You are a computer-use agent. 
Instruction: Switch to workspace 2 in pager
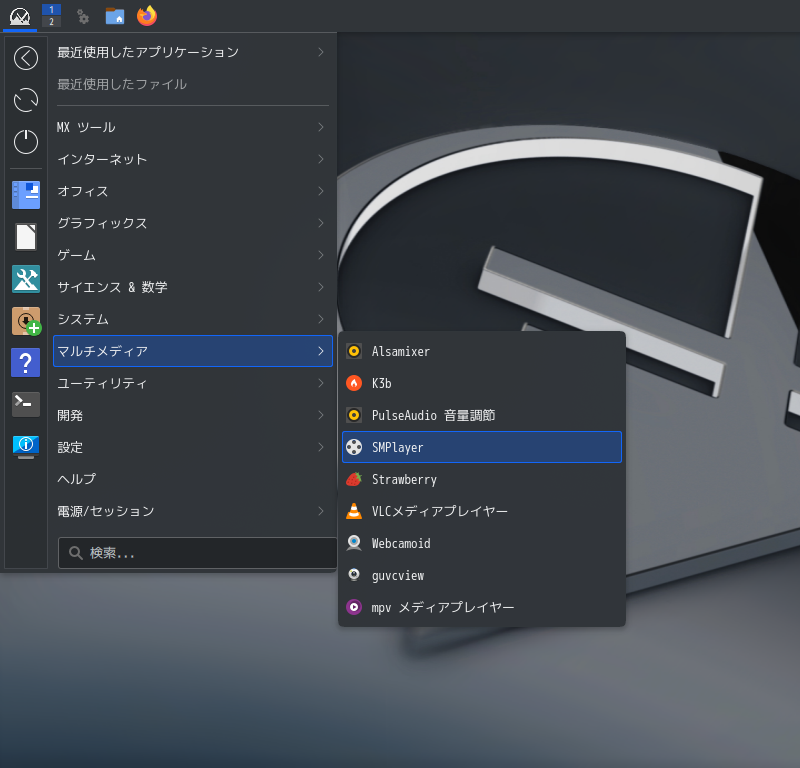(51, 21)
